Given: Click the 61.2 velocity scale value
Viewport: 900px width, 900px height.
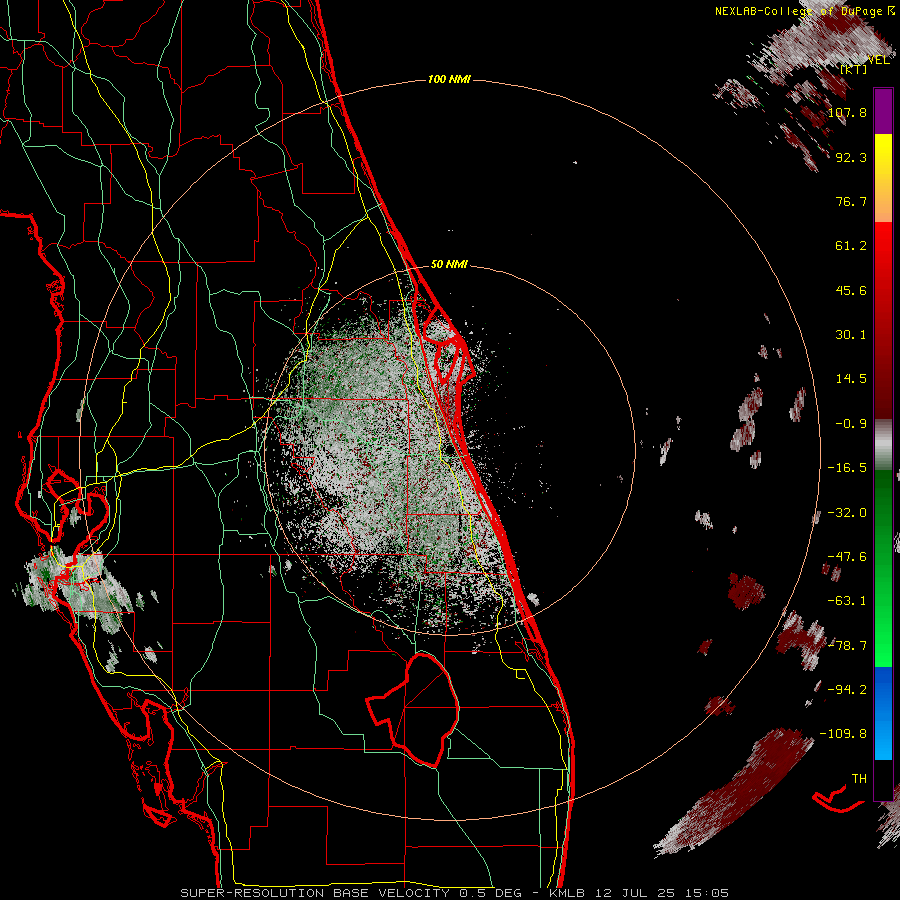Looking at the screenshot, I should point(851,246).
